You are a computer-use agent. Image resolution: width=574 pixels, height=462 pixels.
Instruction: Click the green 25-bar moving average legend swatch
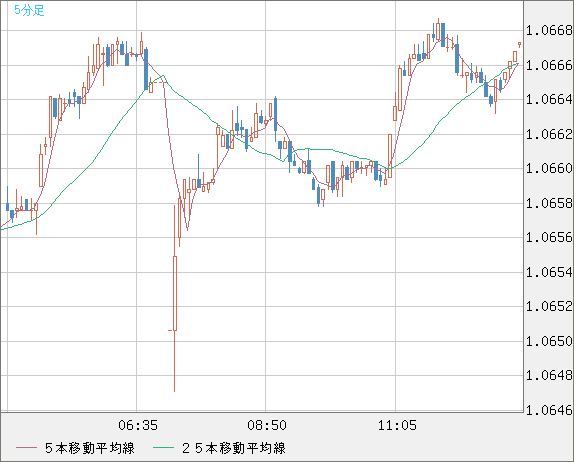(163, 448)
